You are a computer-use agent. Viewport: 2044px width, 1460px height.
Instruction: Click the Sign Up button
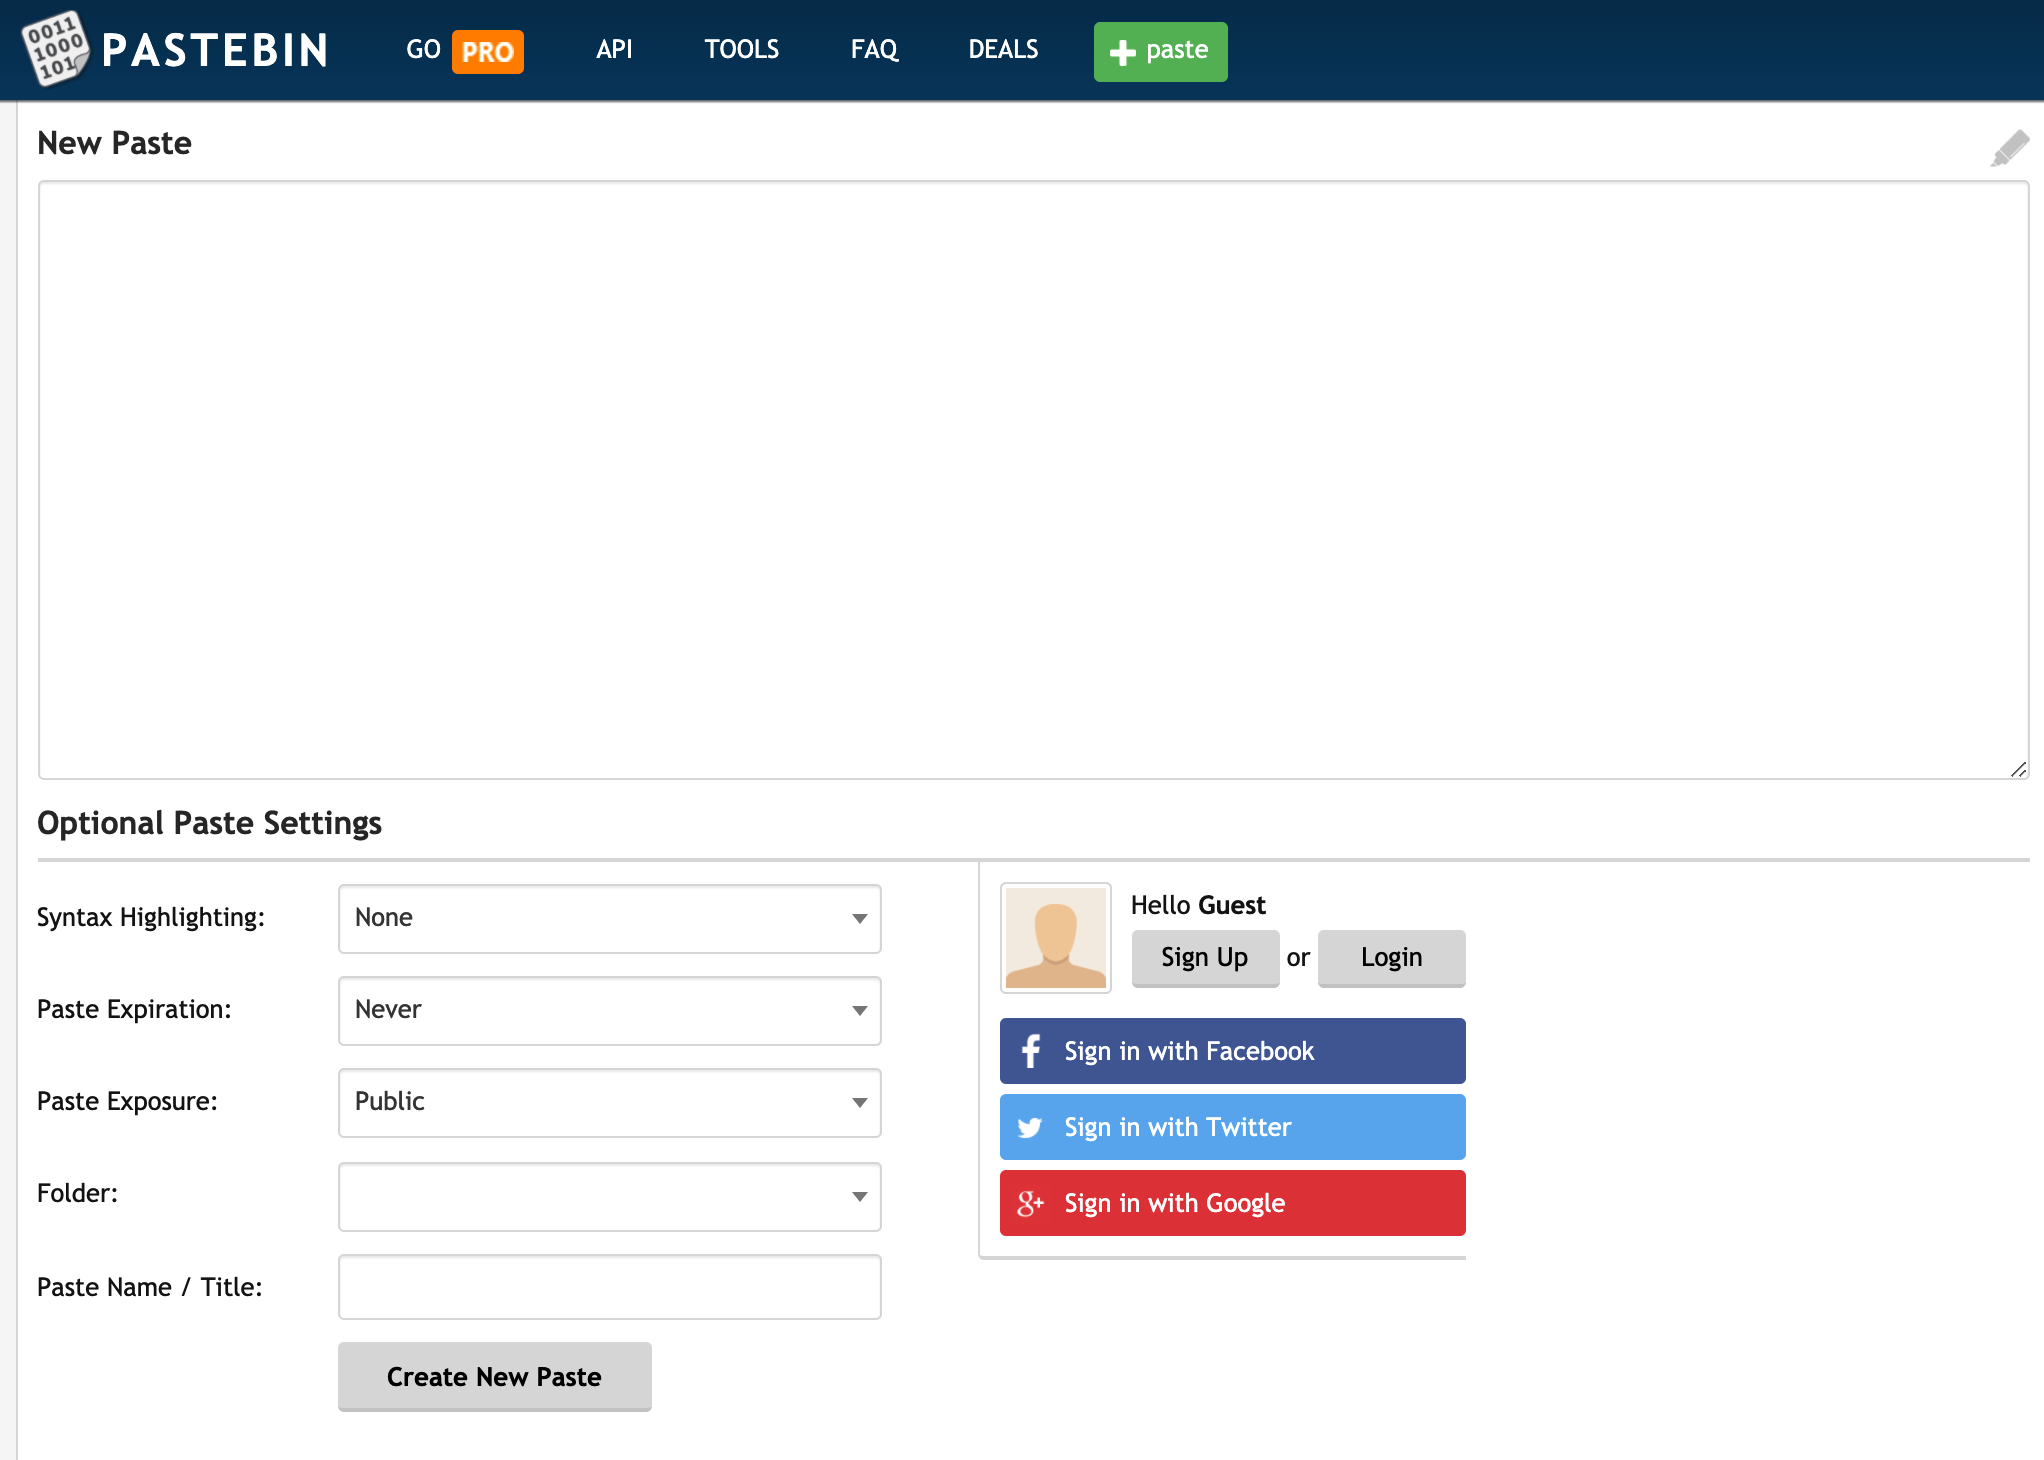click(1204, 958)
